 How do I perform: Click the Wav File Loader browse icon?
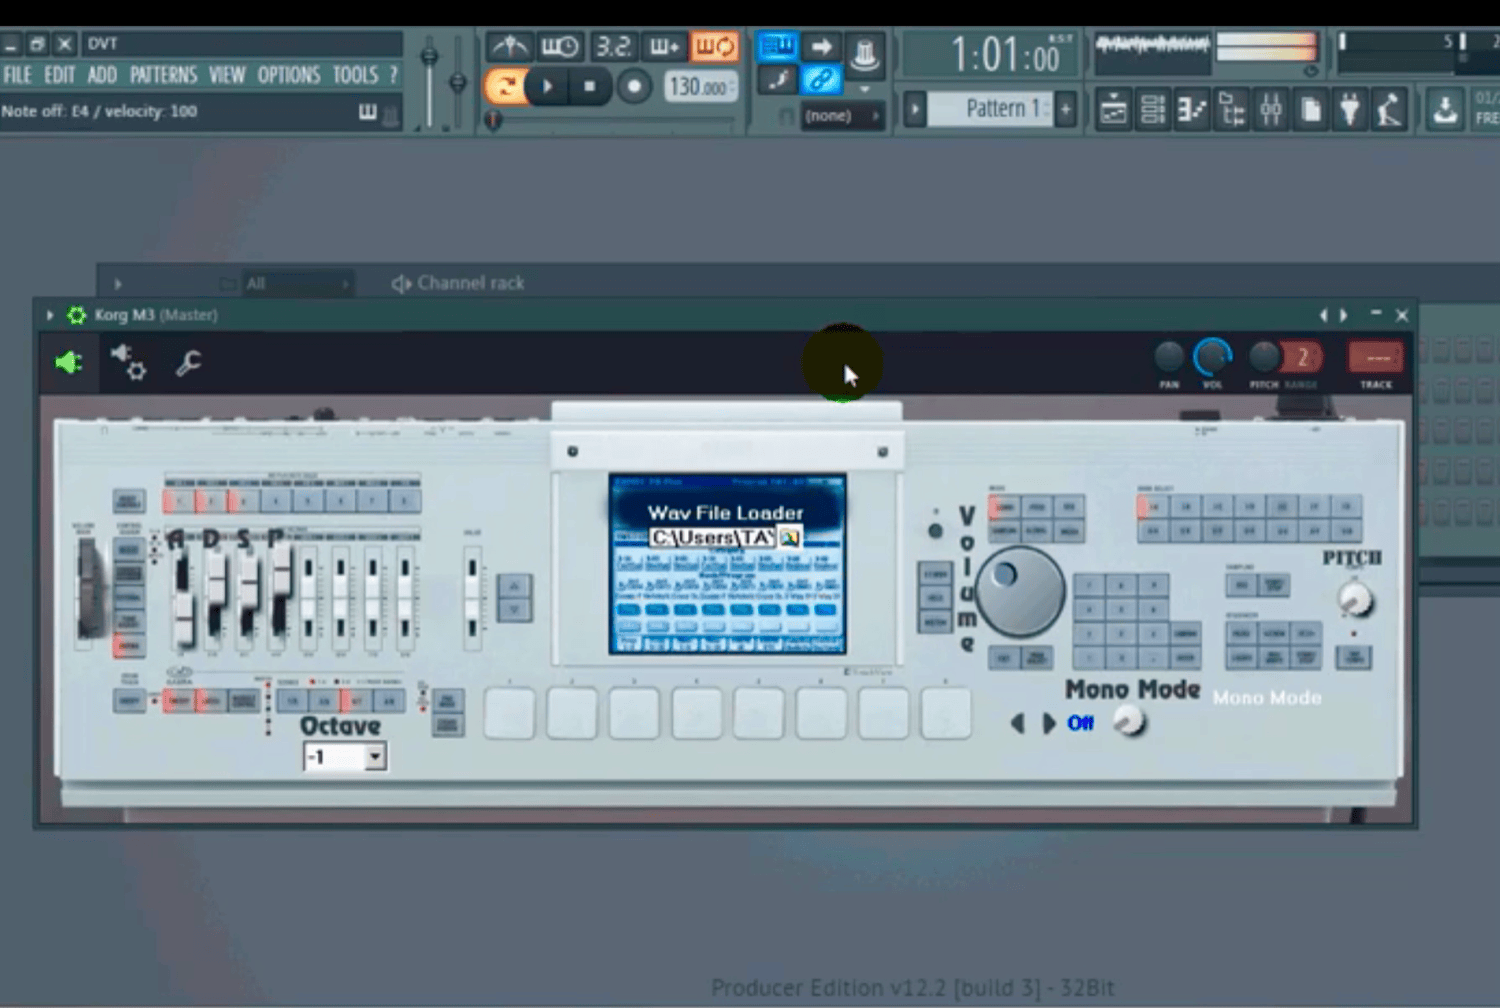click(790, 537)
